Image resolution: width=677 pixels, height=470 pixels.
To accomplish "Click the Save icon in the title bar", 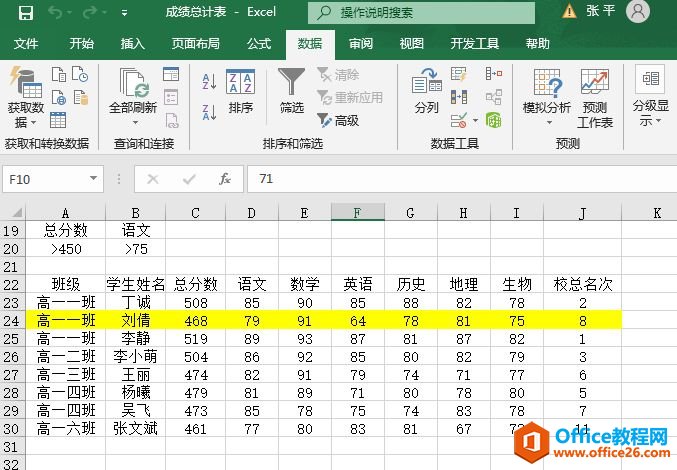I will pos(25,13).
